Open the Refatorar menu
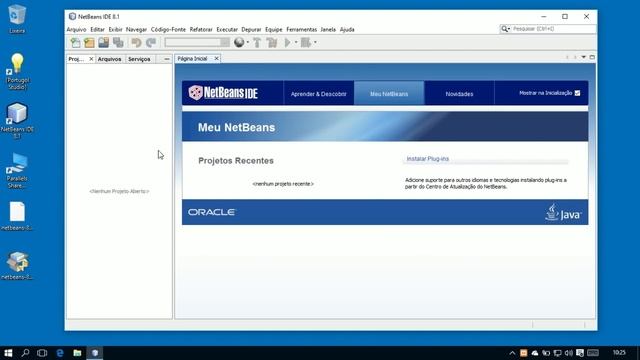The width and height of the screenshot is (640, 360). pos(201,29)
